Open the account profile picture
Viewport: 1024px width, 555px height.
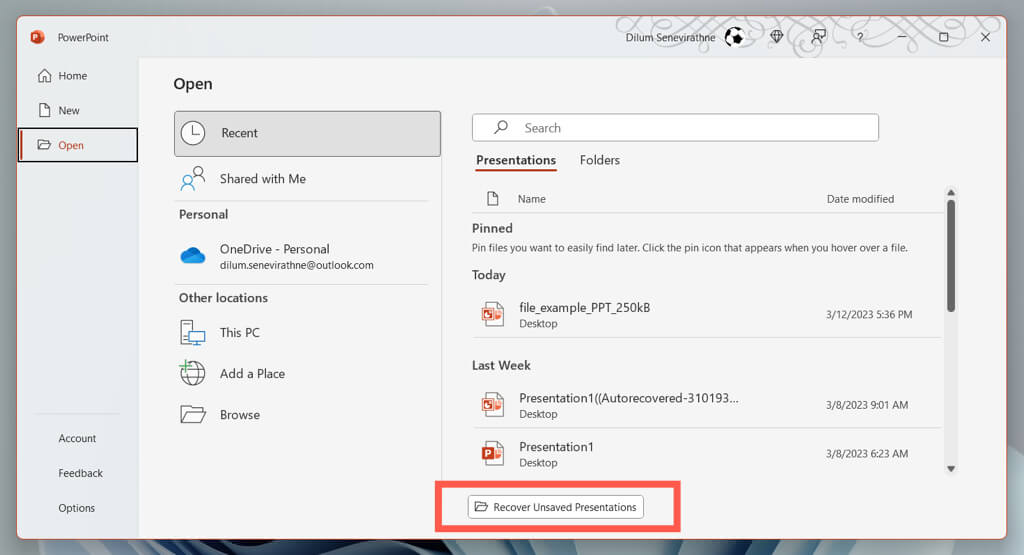pos(735,37)
